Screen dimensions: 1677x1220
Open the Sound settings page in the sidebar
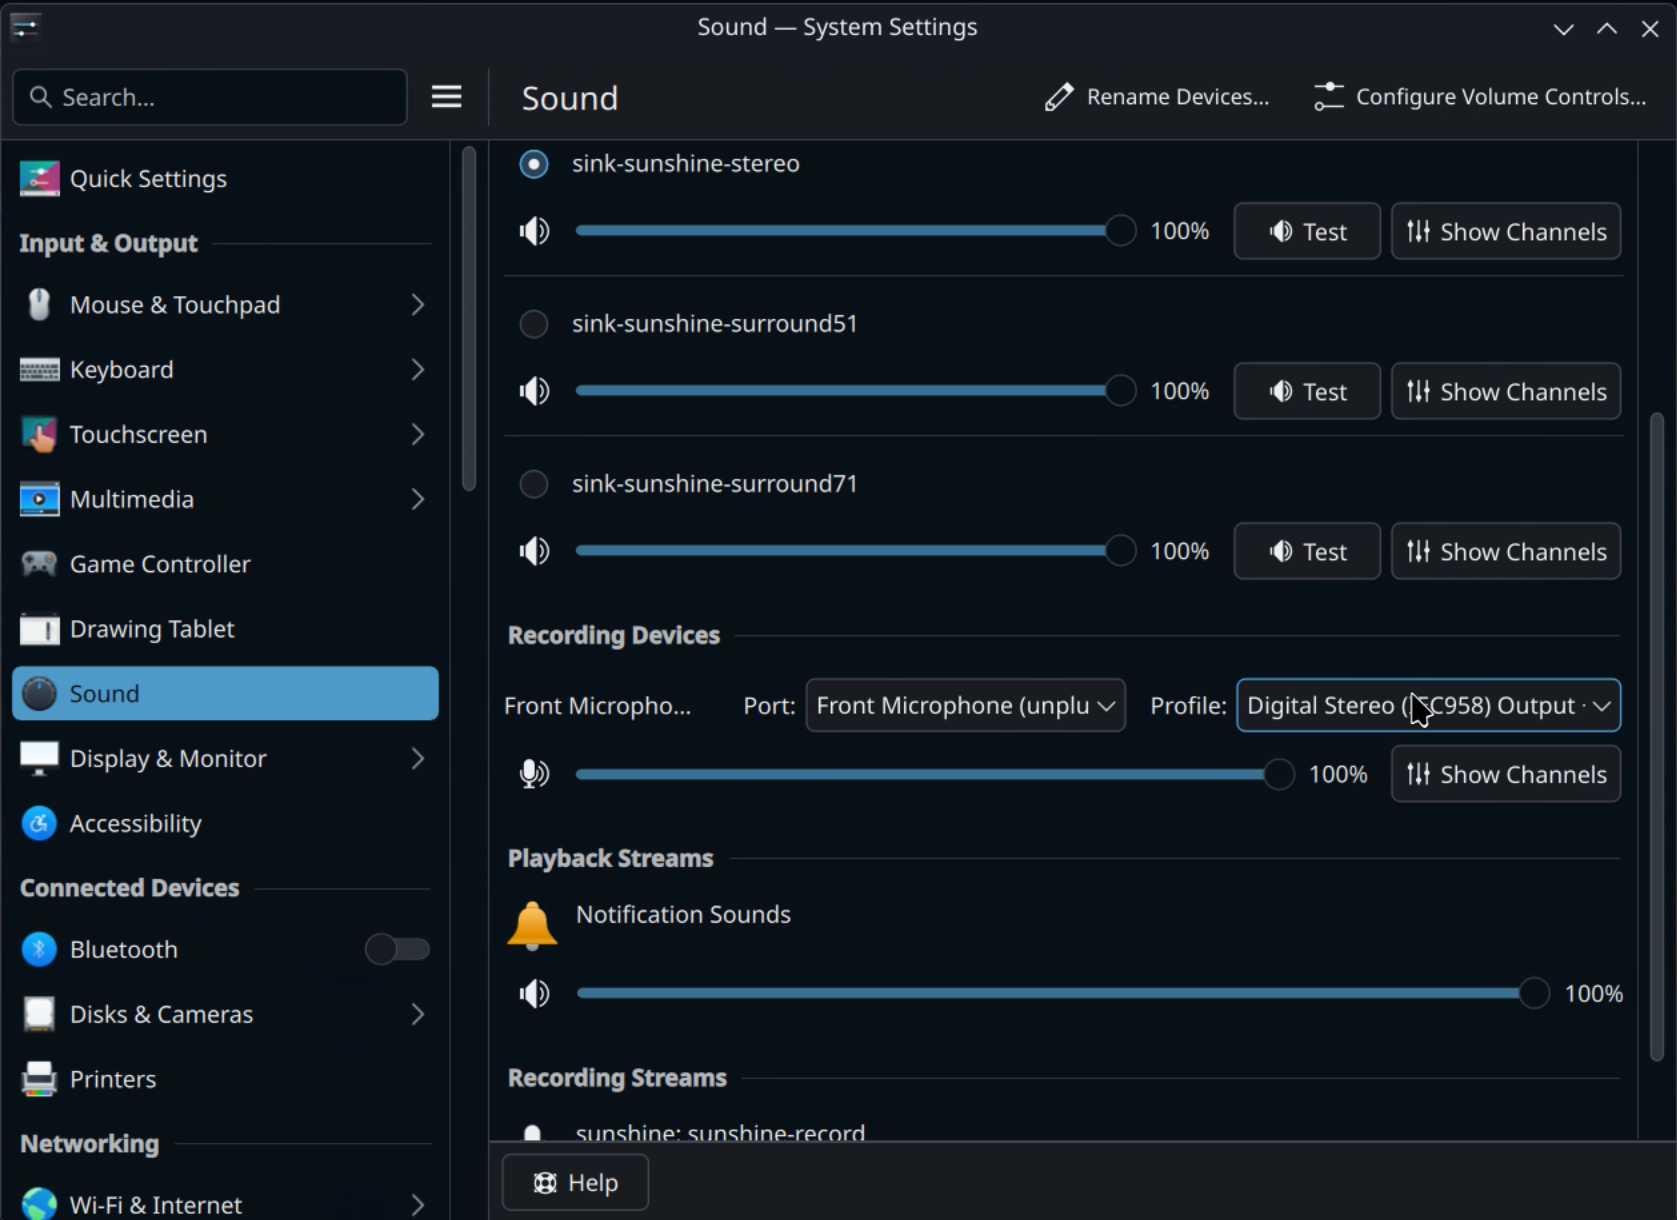click(225, 694)
